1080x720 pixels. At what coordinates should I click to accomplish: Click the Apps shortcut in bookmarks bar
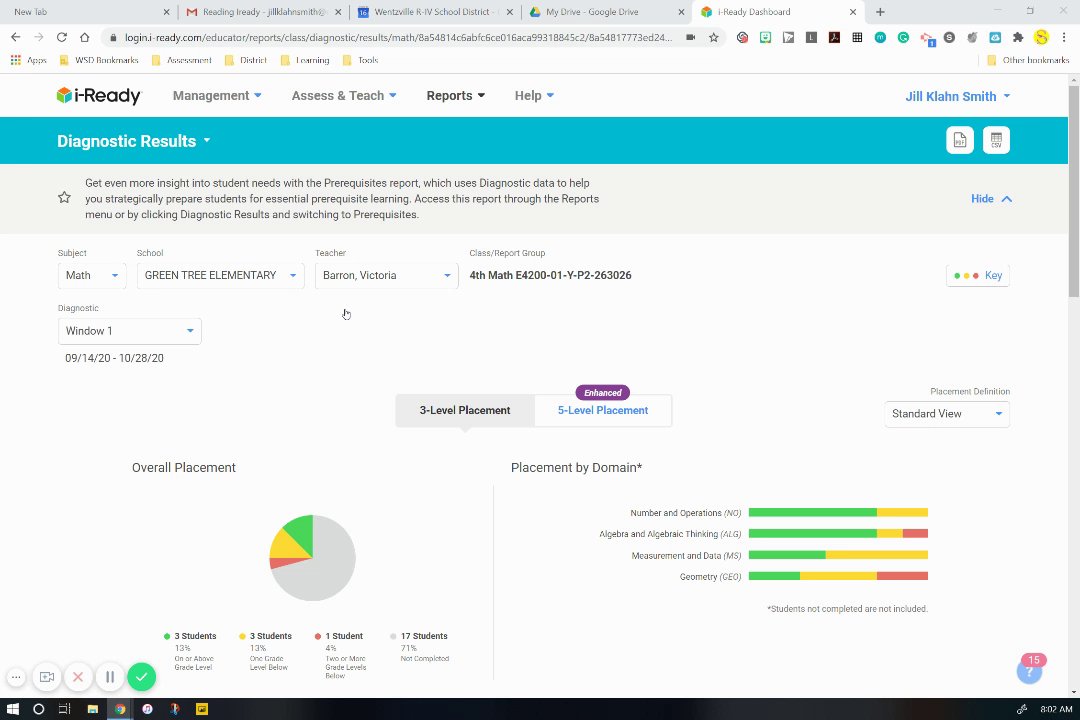29,61
